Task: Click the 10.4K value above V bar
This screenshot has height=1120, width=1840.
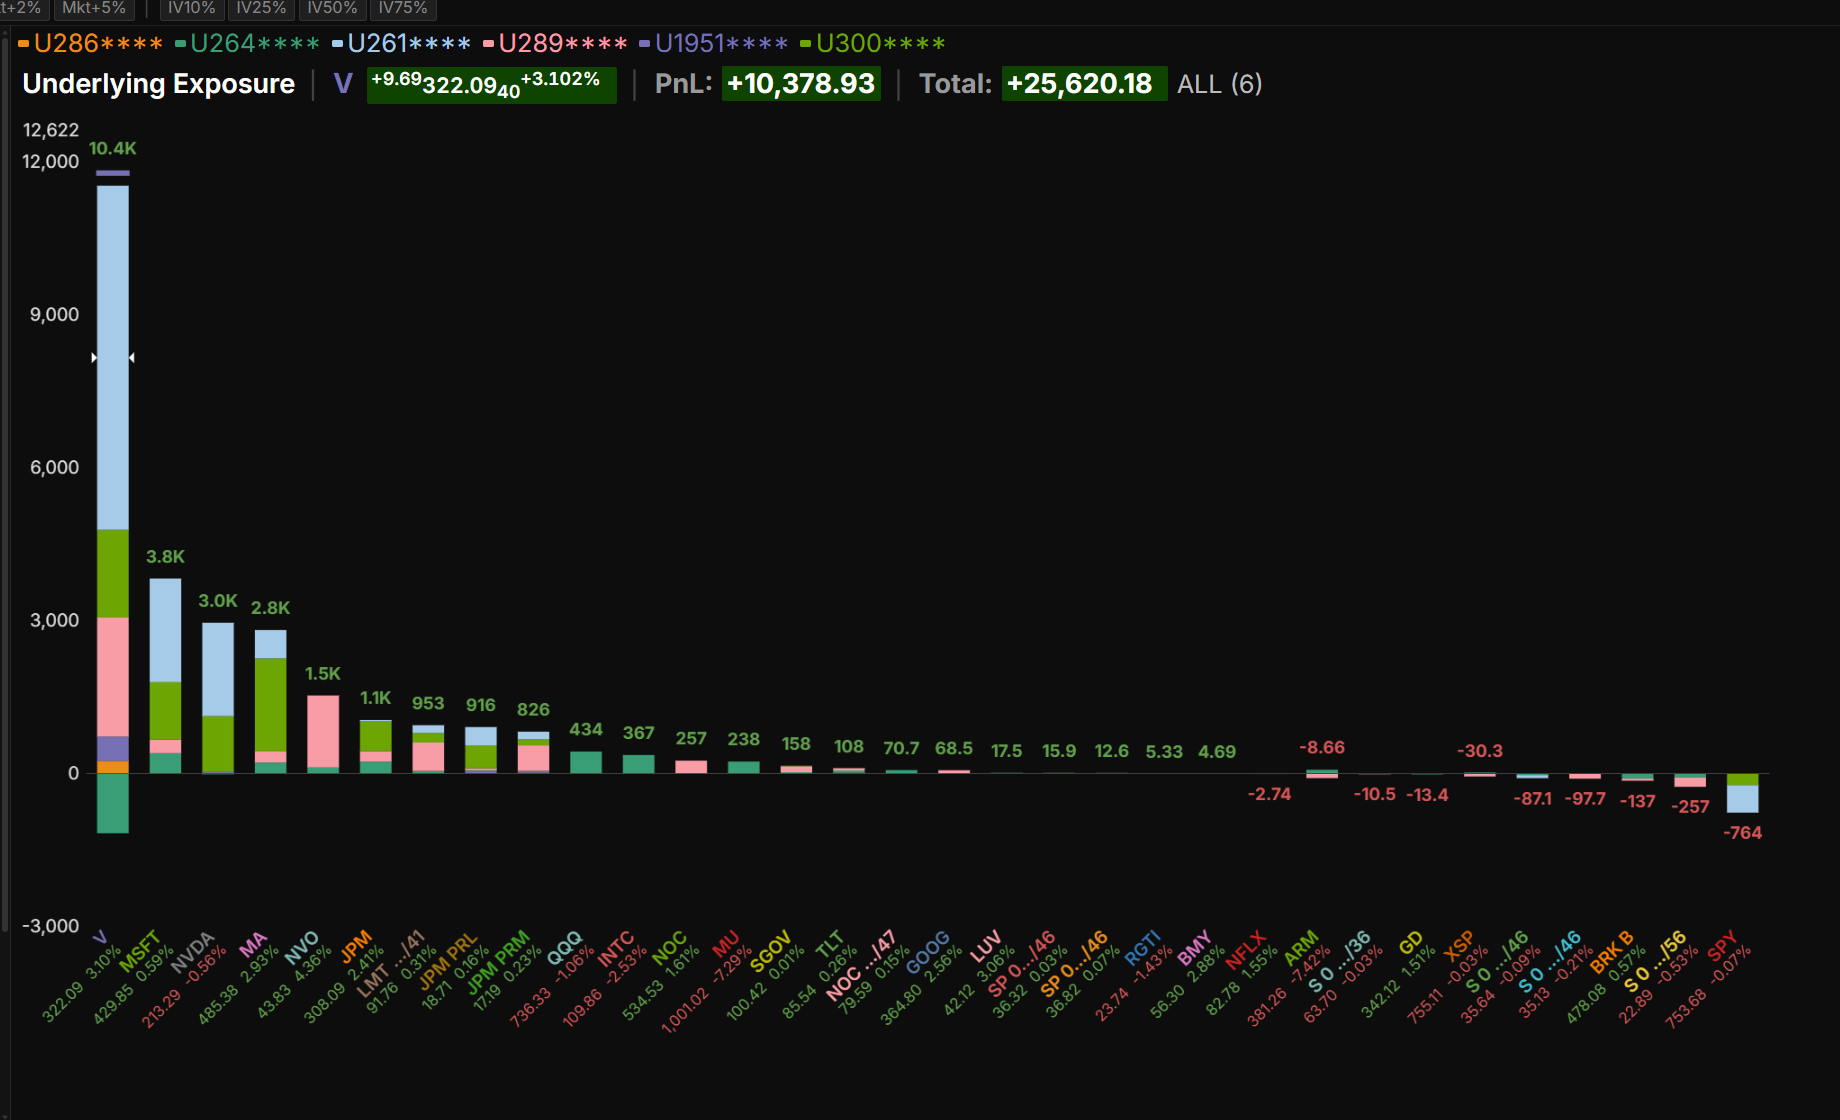Action: click(112, 148)
